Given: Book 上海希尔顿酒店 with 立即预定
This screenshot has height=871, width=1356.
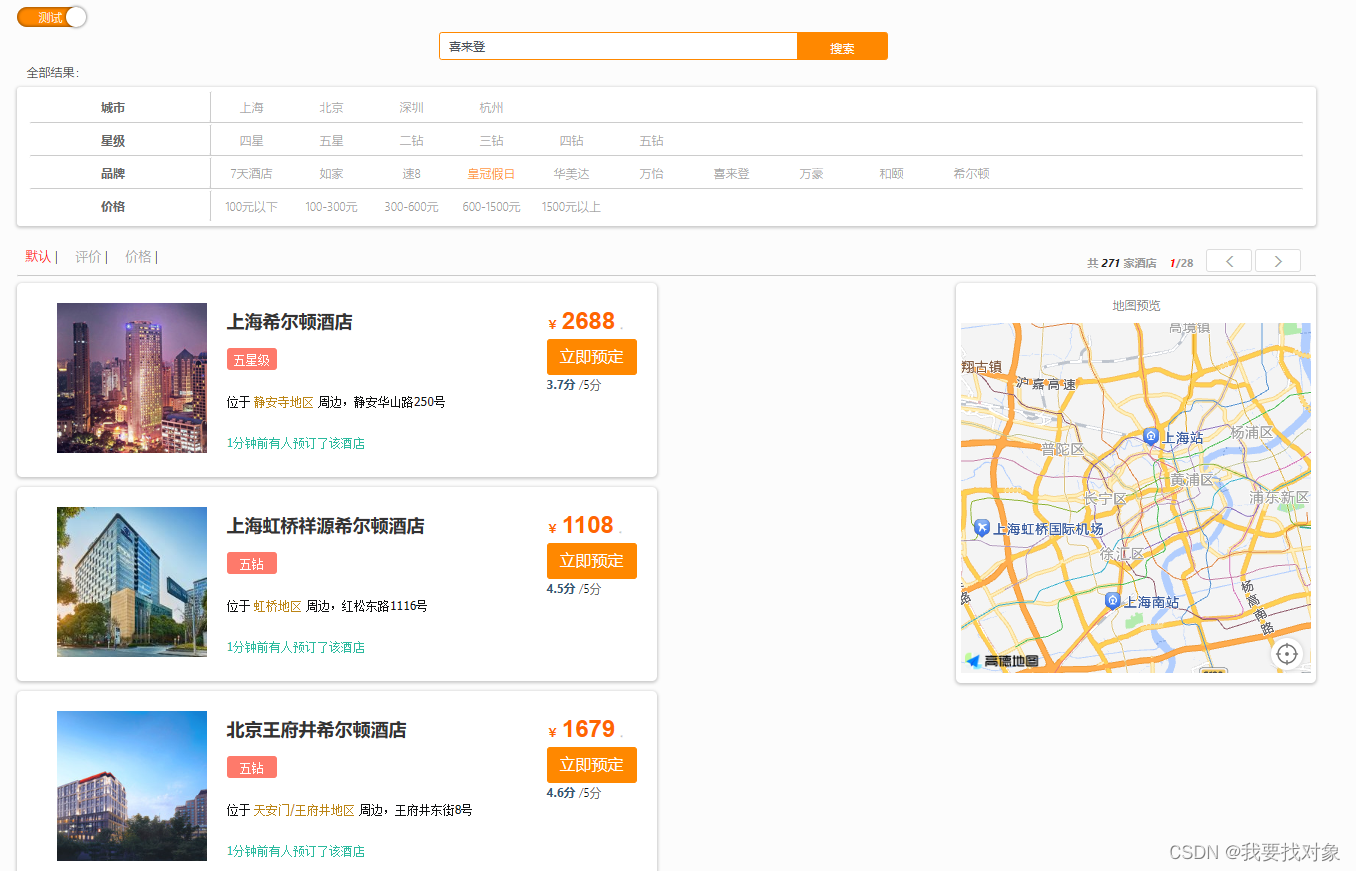Looking at the screenshot, I should (592, 357).
